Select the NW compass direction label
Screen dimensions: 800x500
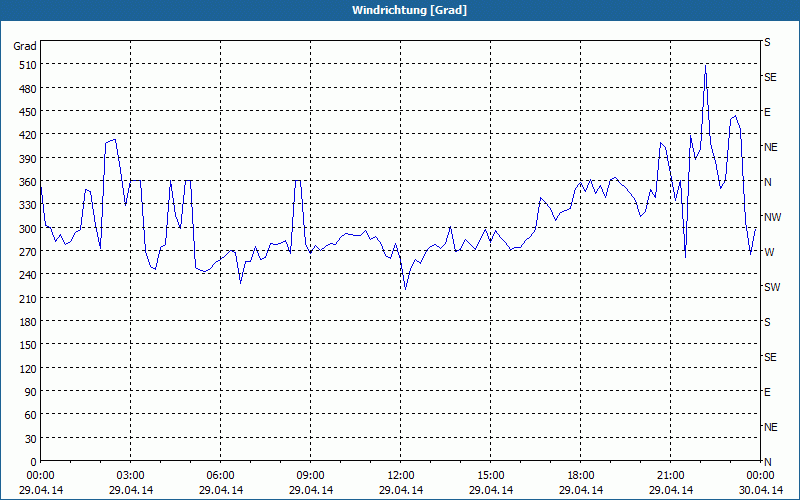pos(771,217)
